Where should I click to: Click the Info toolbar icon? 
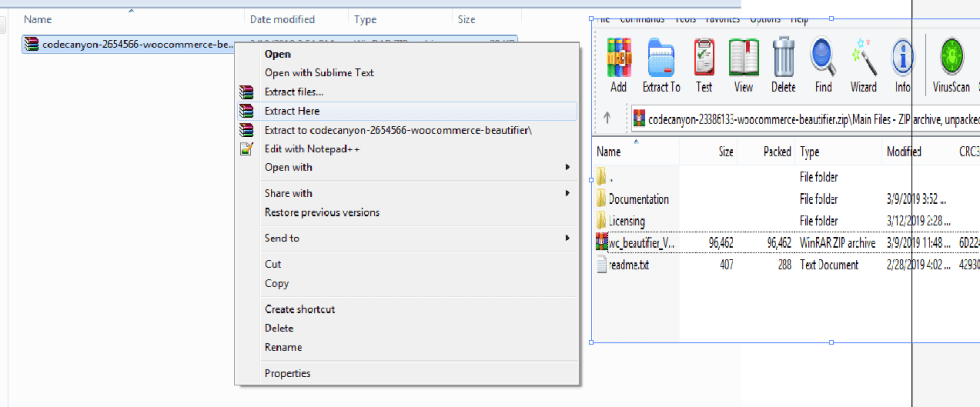point(902,57)
